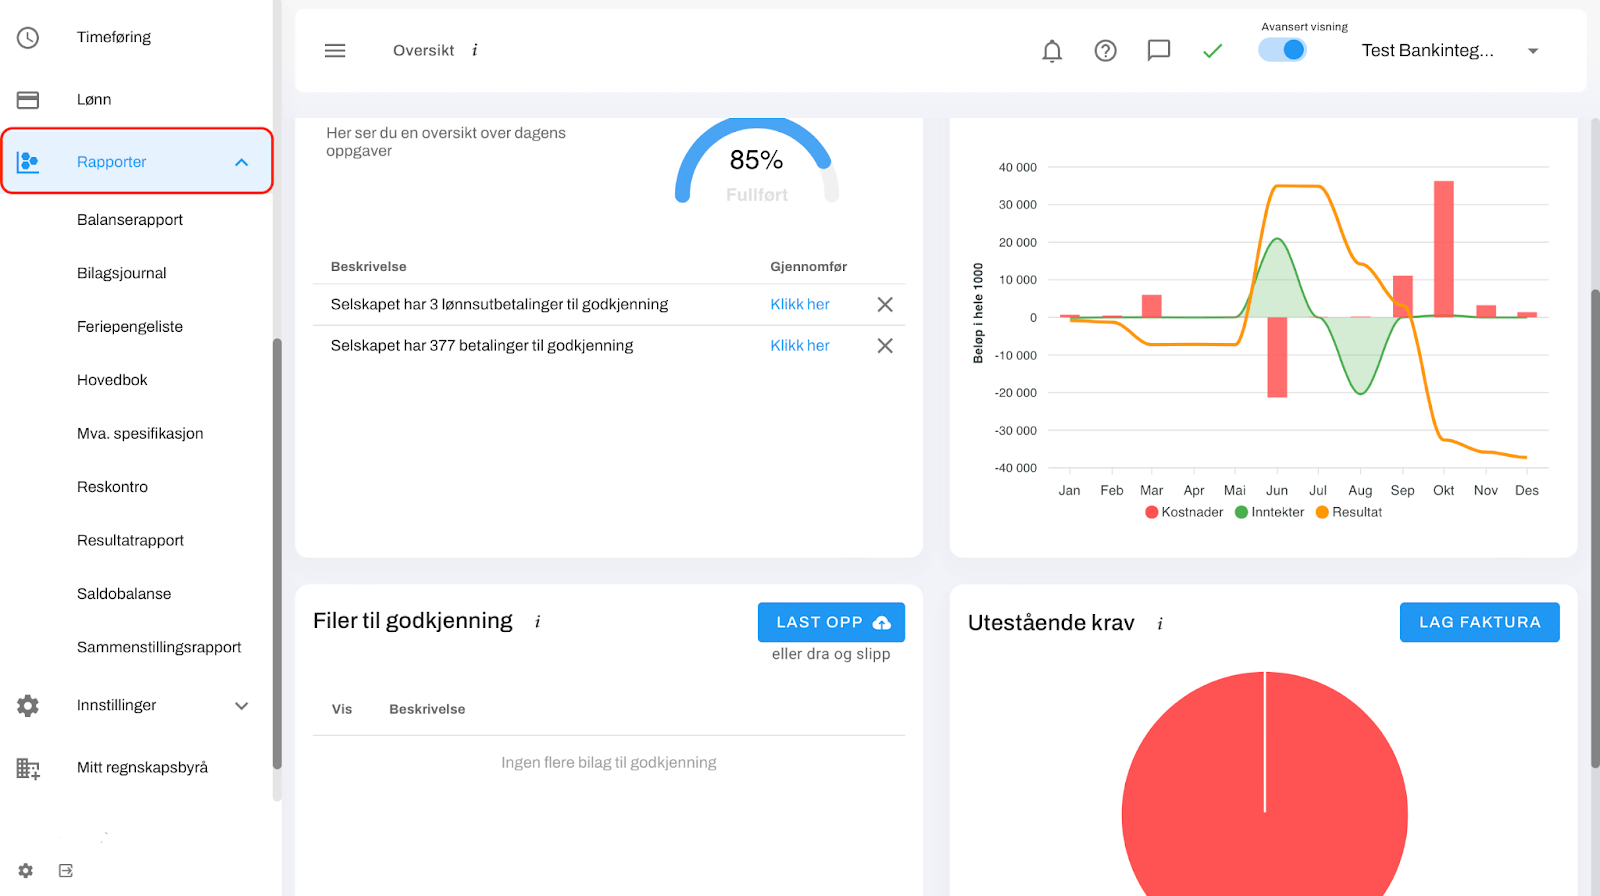Open Resultatrapport report
Screen dimensions: 1600x896
130,541
